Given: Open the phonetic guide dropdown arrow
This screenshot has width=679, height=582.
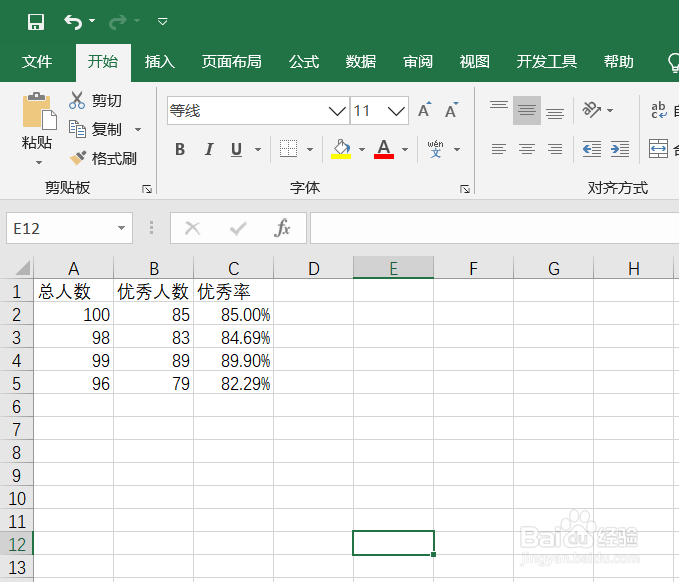Looking at the screenshot, I should tap(457, 150).
